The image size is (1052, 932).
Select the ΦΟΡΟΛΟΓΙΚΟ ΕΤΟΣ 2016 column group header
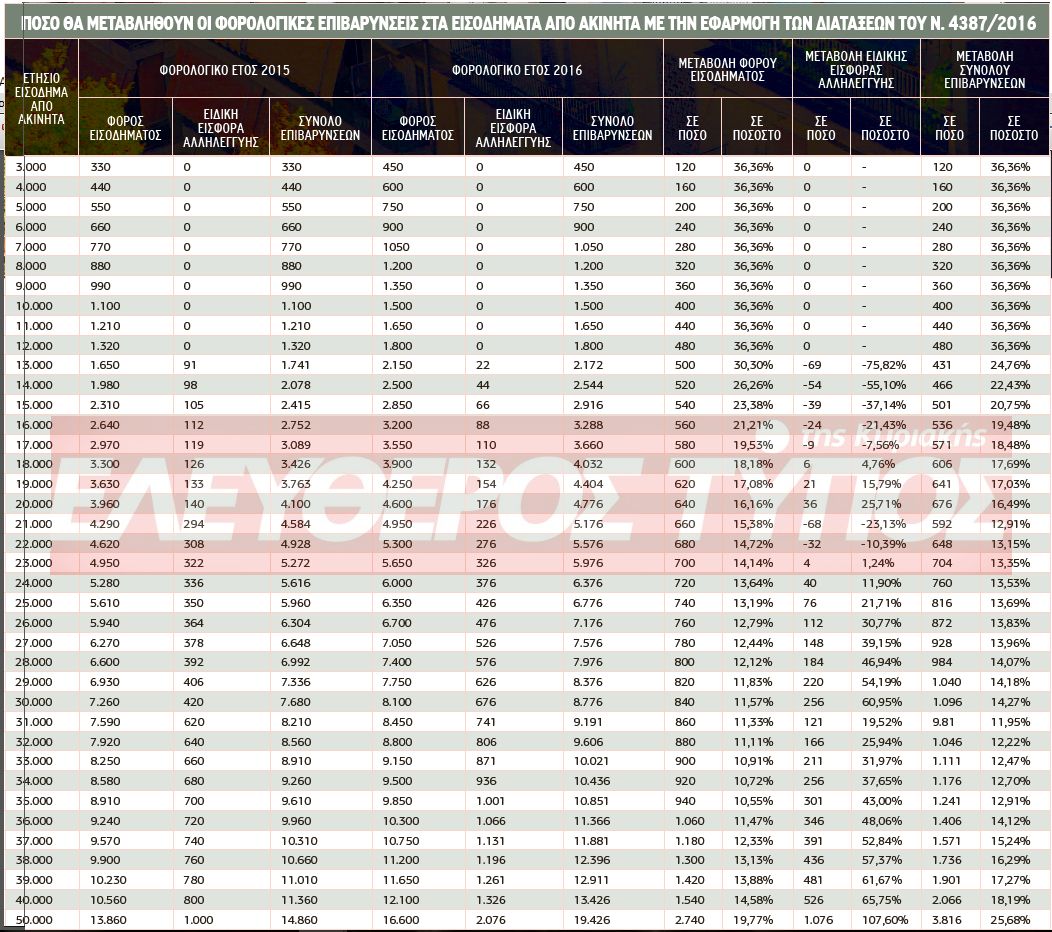[517, 70]
